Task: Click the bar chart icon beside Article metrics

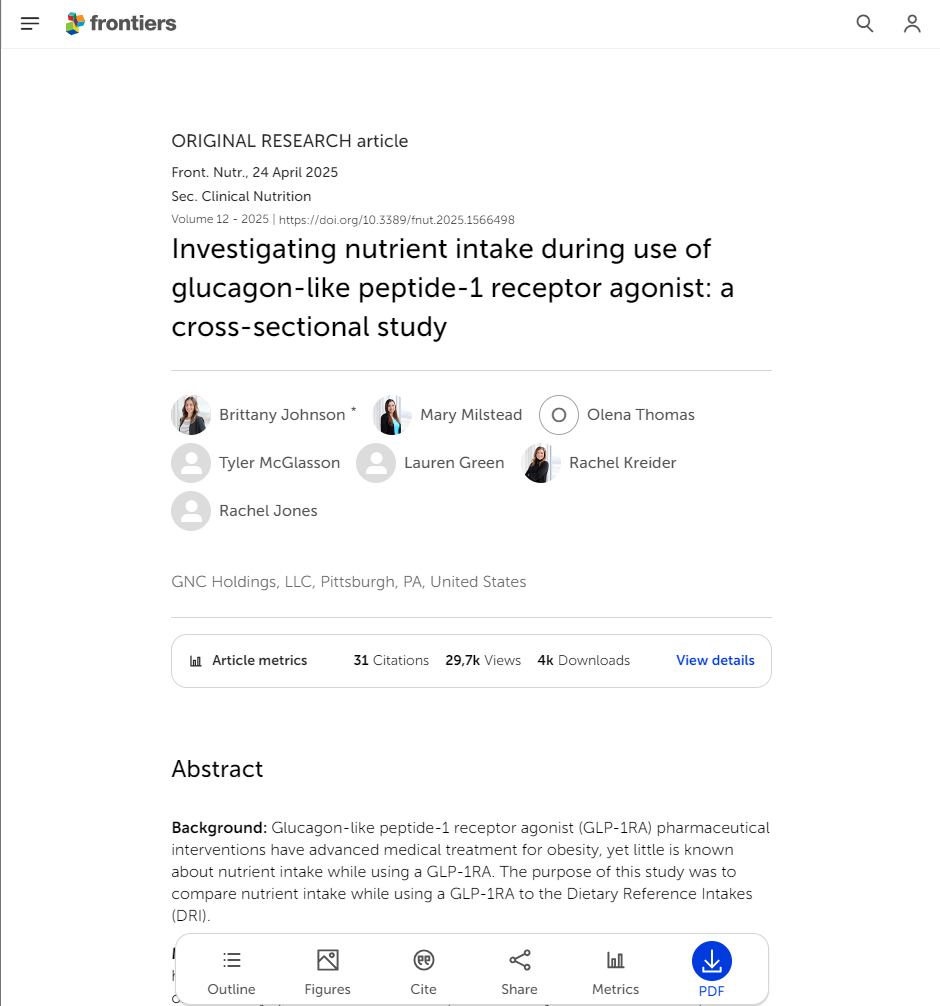Action: click(x=196, y=661)
